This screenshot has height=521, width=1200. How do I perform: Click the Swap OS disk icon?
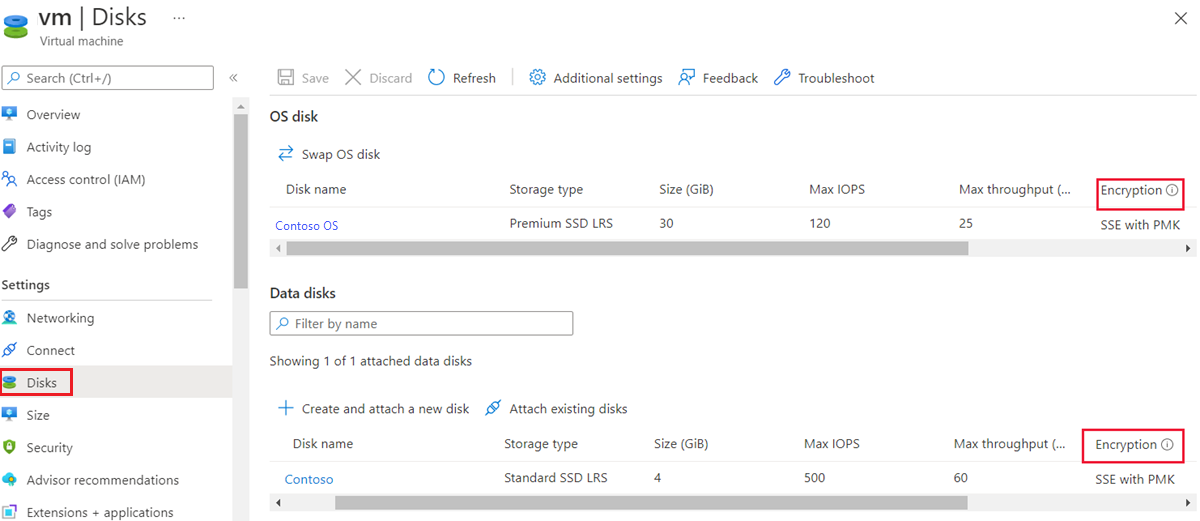point(286,154)
